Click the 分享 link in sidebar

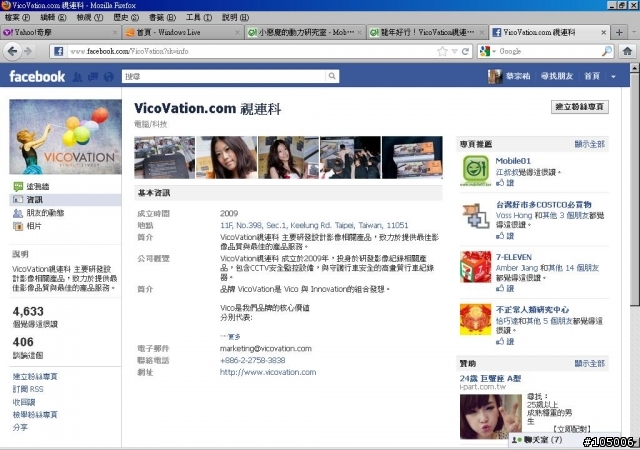(x=20, y=428)
